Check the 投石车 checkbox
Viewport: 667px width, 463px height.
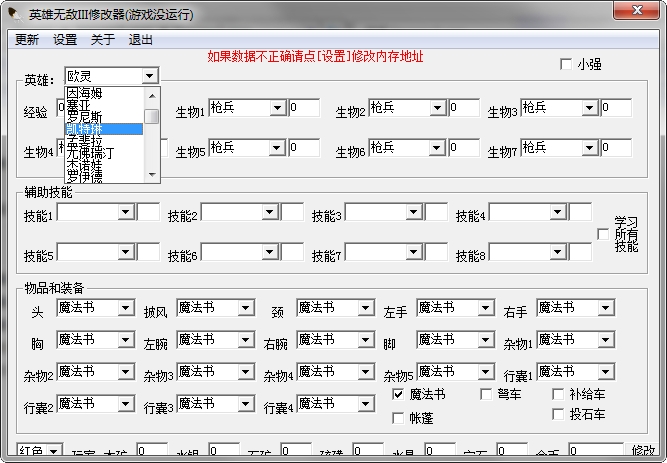pos(558,414)
